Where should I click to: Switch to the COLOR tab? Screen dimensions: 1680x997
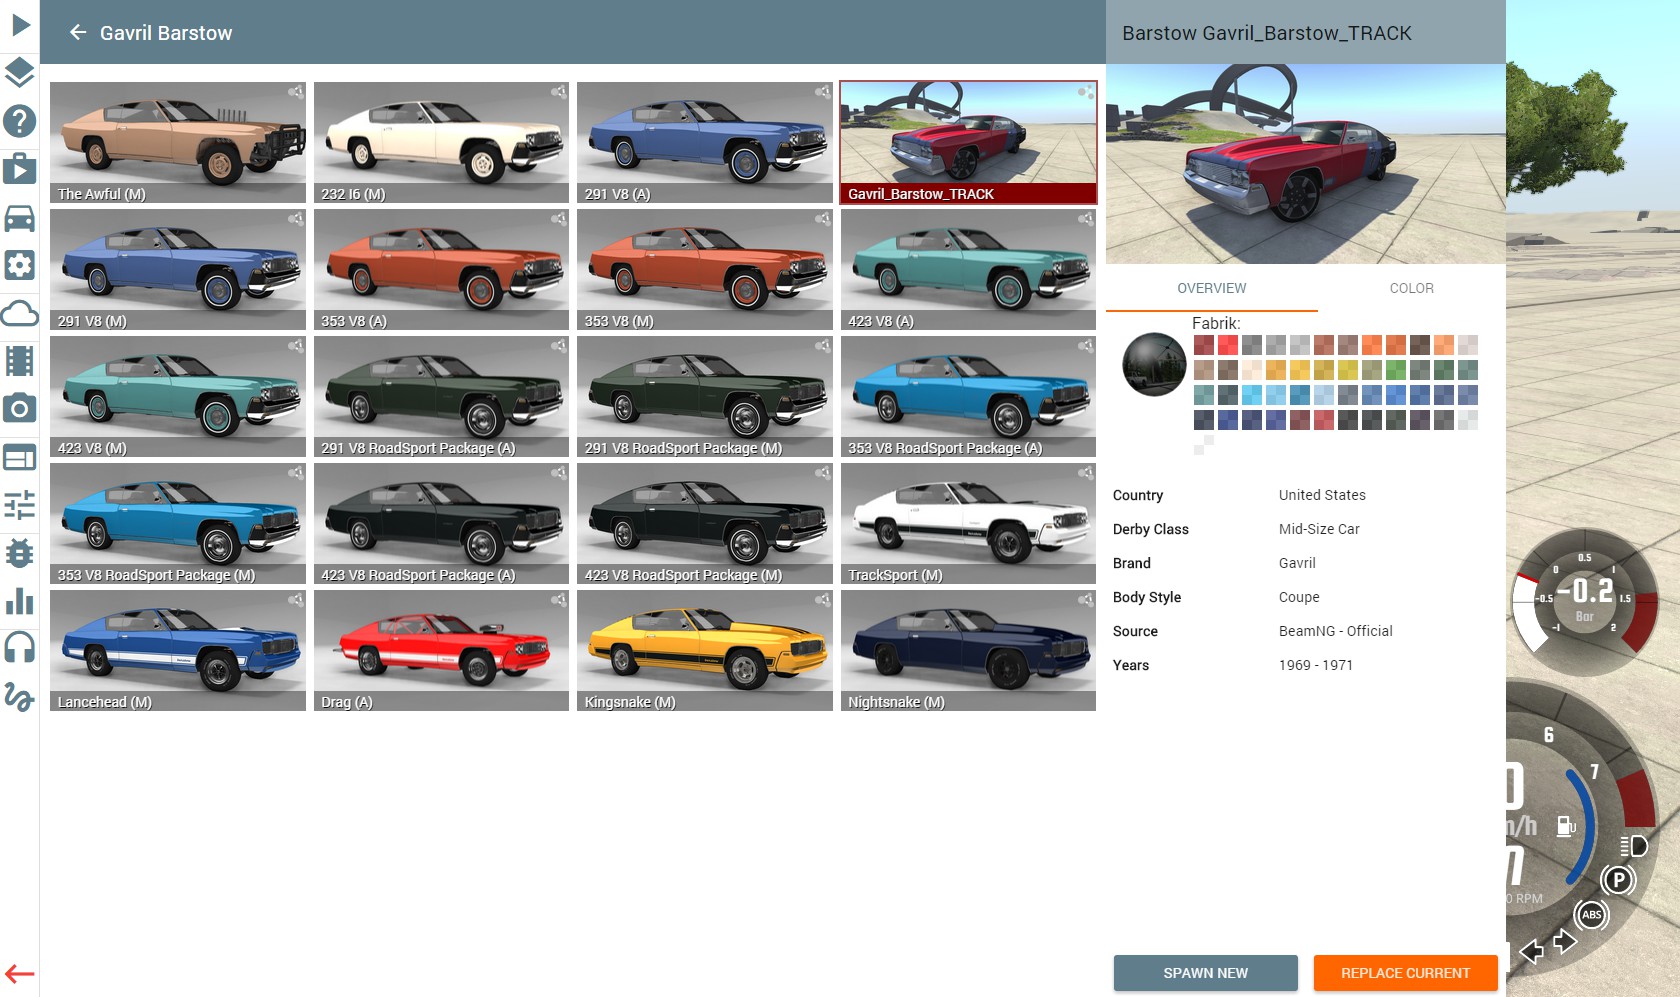pos(1411,288)
